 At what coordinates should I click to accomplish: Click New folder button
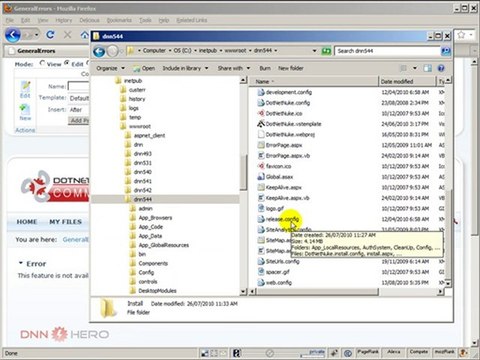click(291, 68)
